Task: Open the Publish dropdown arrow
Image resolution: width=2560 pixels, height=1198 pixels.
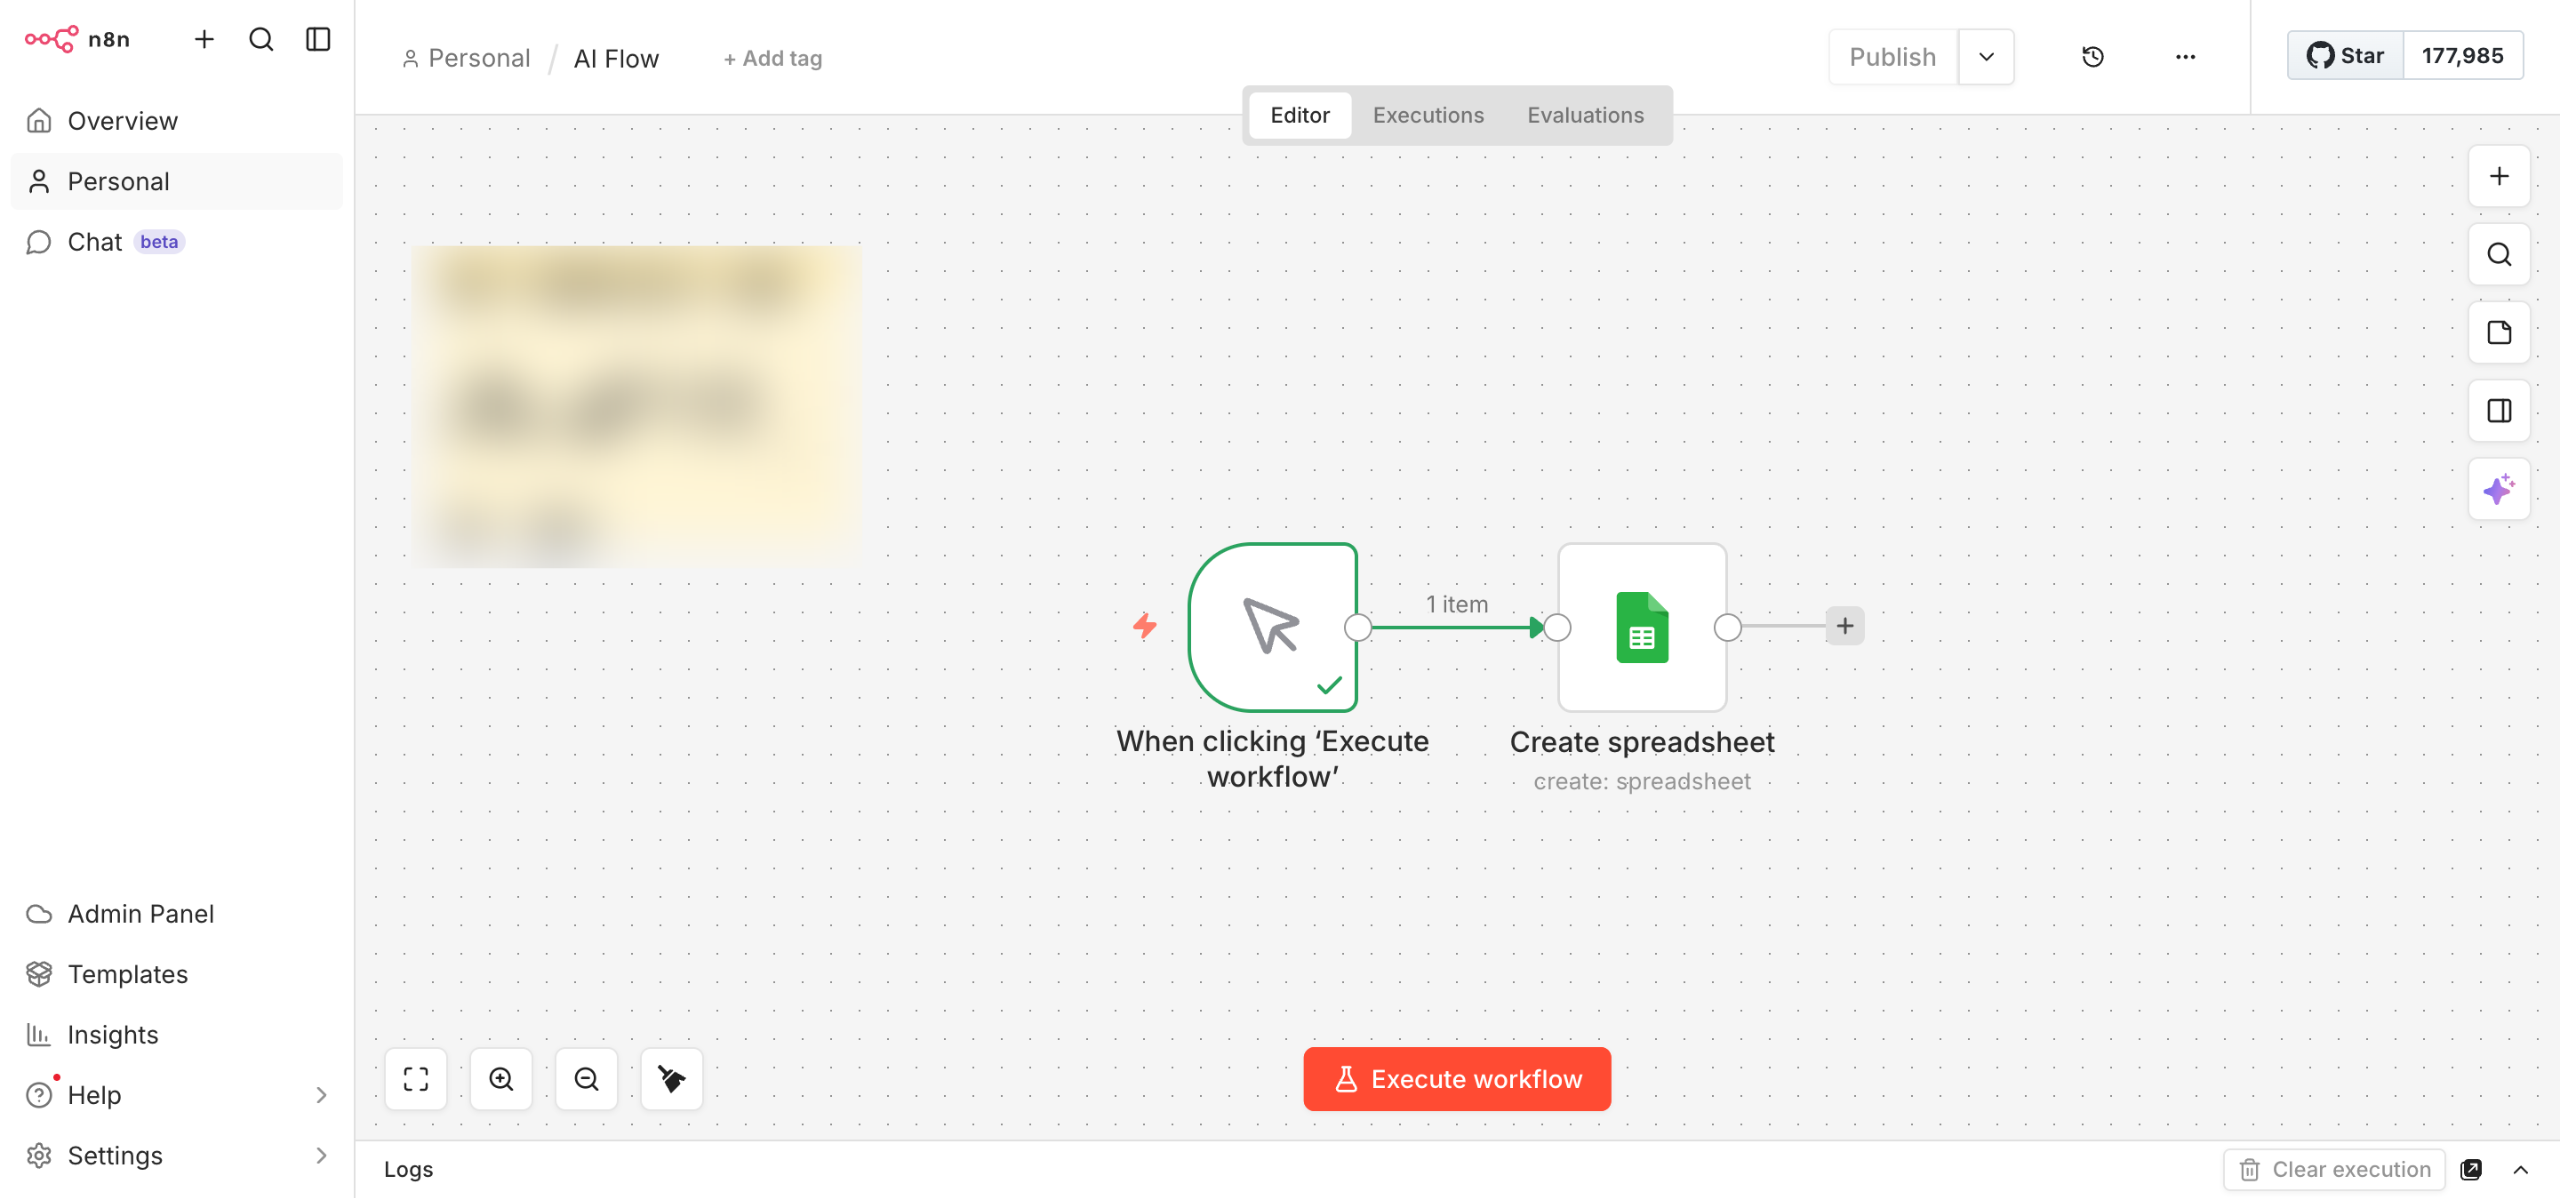Action: (1986, 57)
